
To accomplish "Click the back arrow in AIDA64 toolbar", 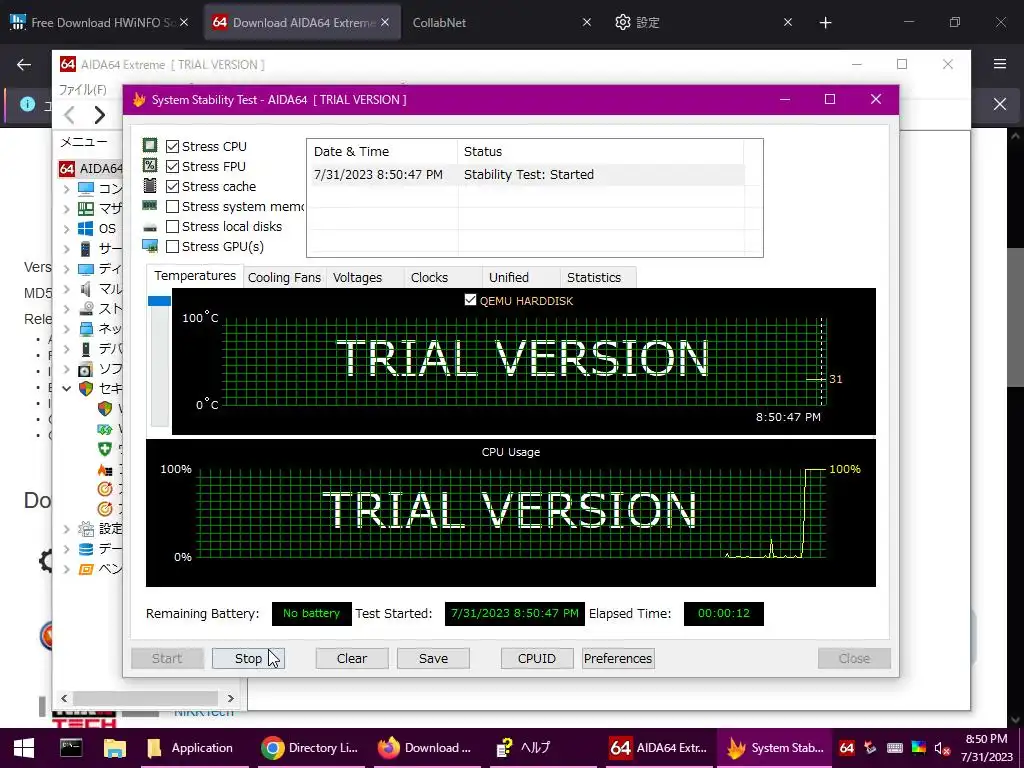I will pyautogui.click(x=69, y=115).
